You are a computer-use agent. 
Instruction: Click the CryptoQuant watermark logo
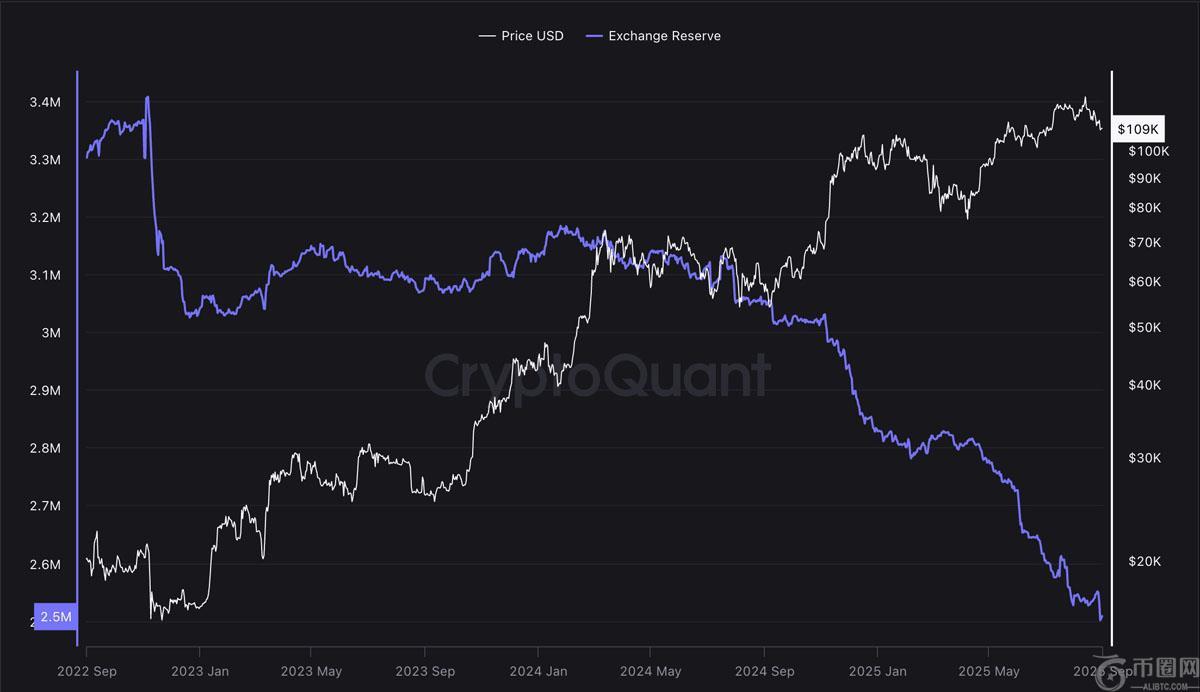point(598,376)
